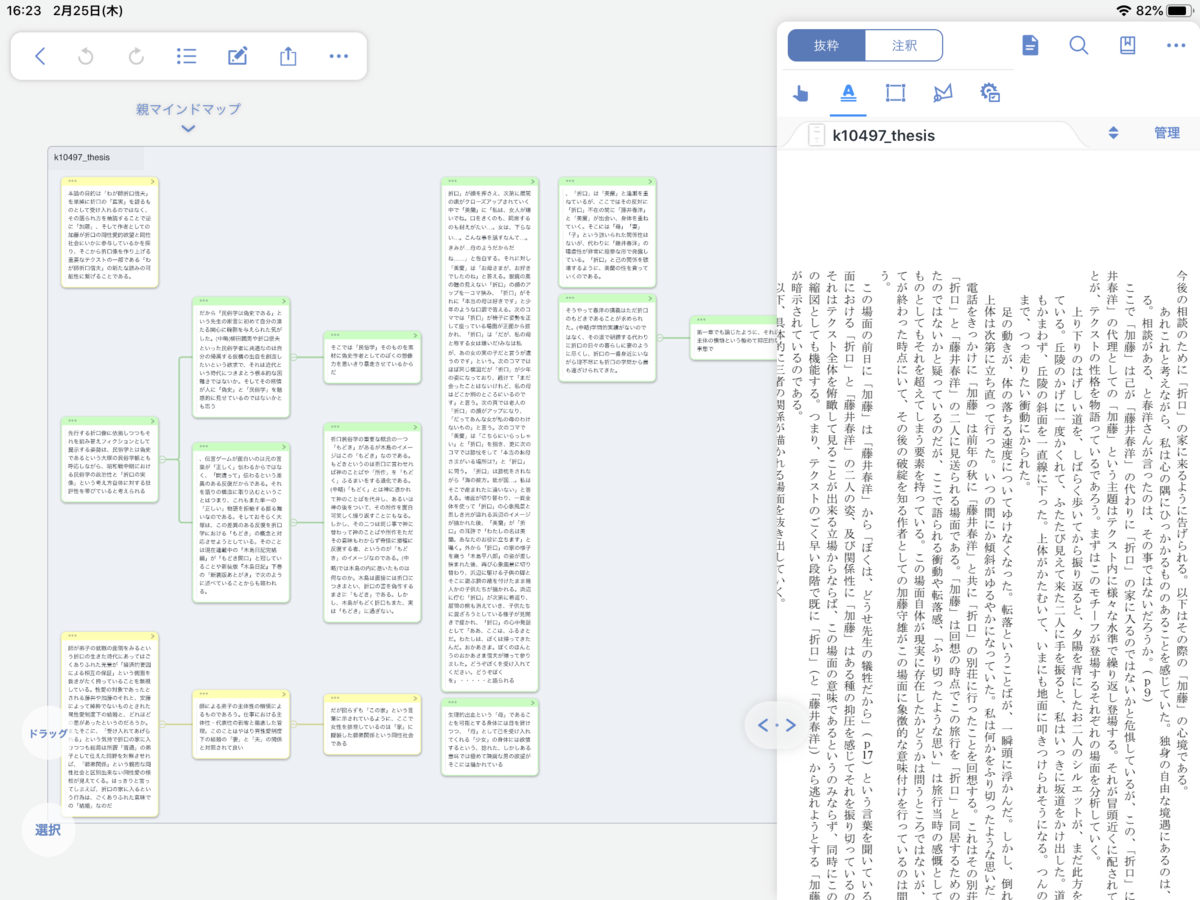Open dots menu on 本論の目的は card

click(72, 181)
